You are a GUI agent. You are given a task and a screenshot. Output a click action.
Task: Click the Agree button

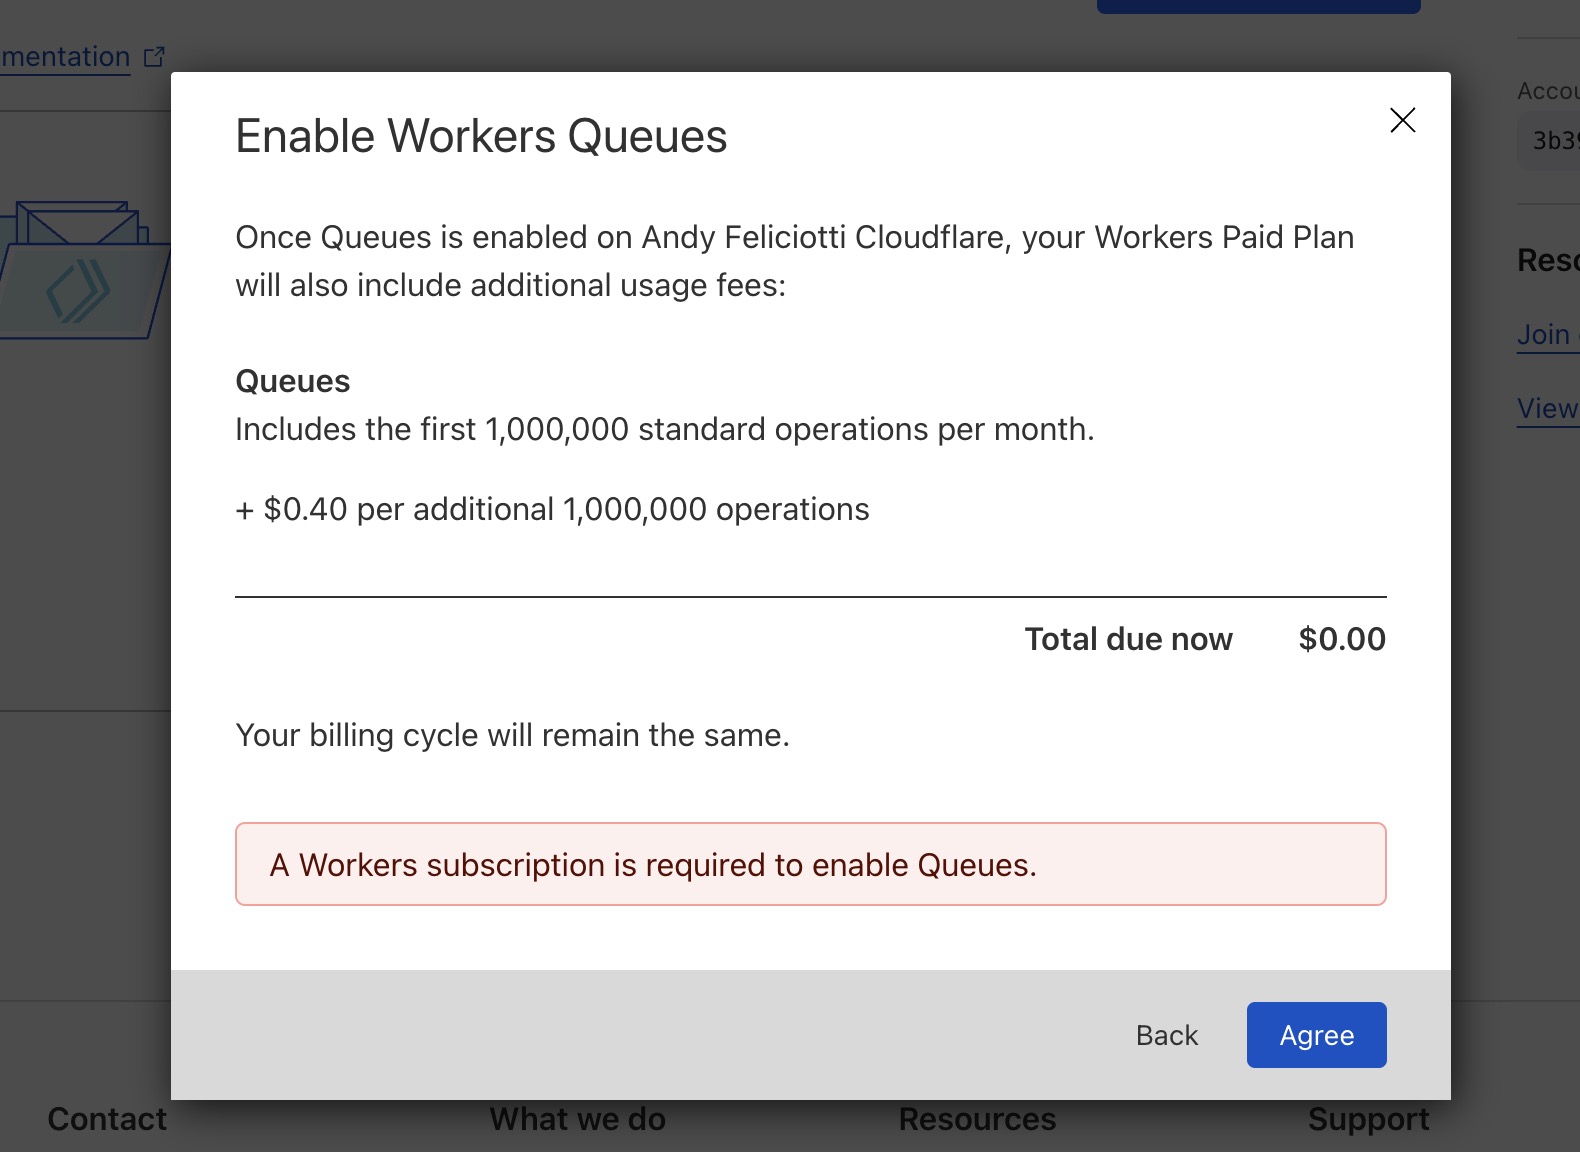pyautogui.click(x=1316, y=1035)
